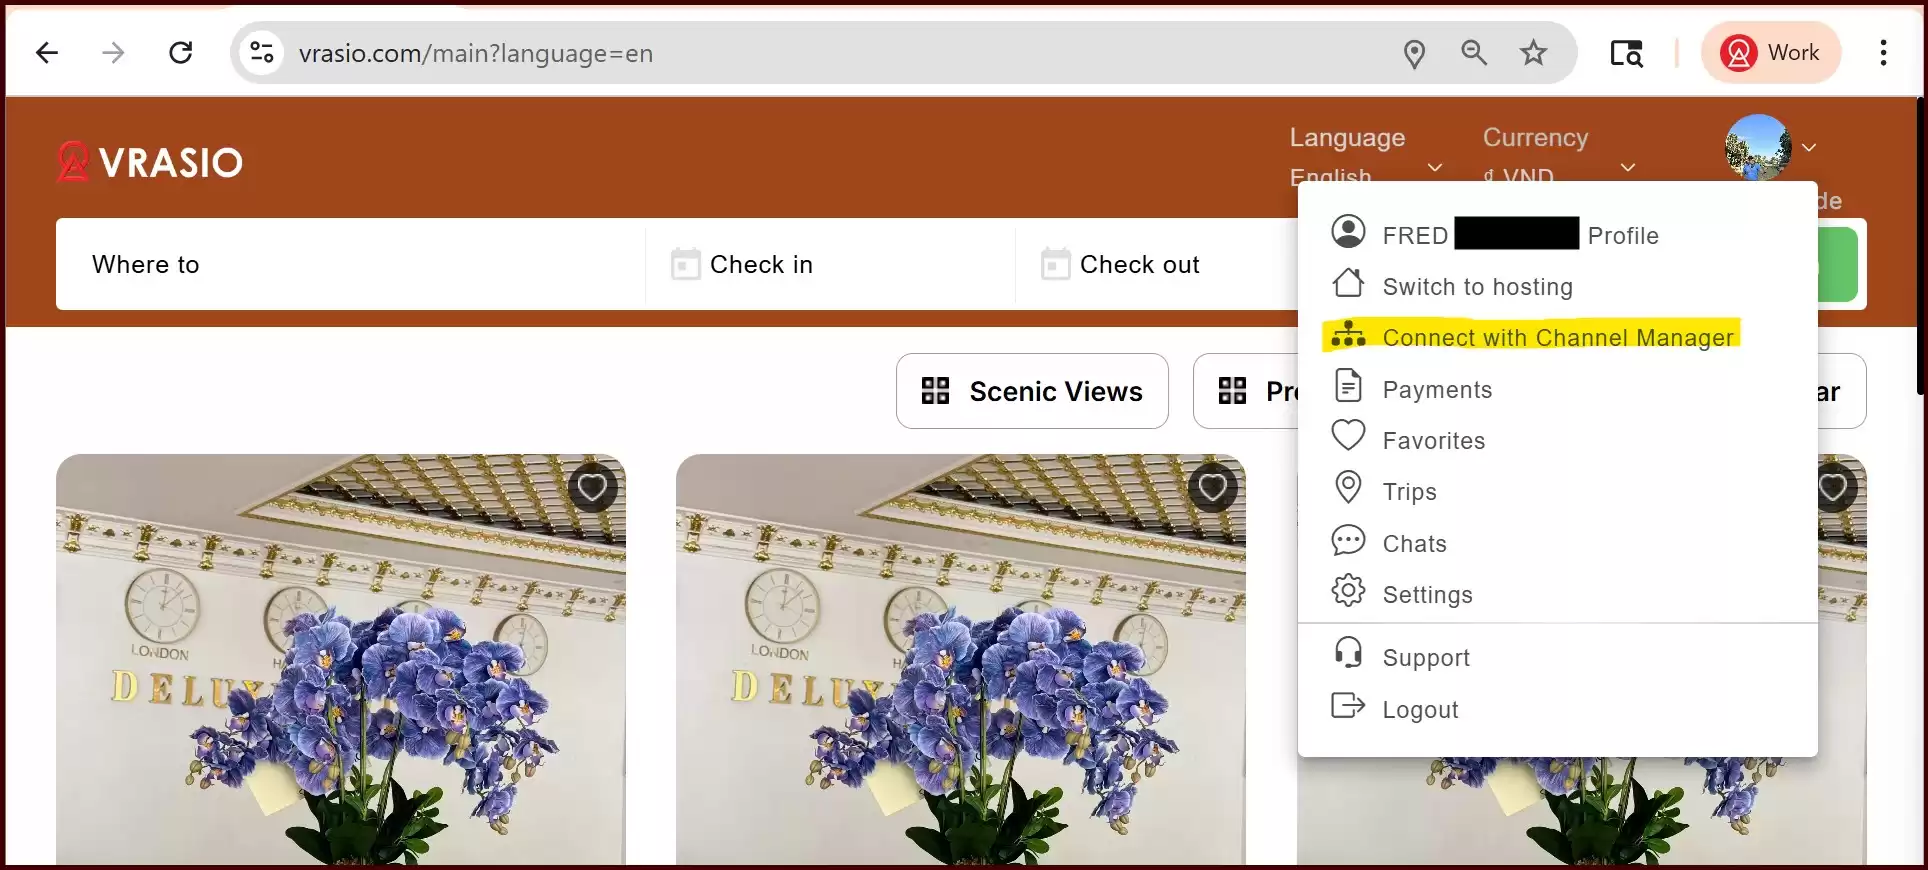The height and width of the screenshot is (870, 1928).
Task: Expand the Currency VND dropdown
Action: pos(1558,156)
